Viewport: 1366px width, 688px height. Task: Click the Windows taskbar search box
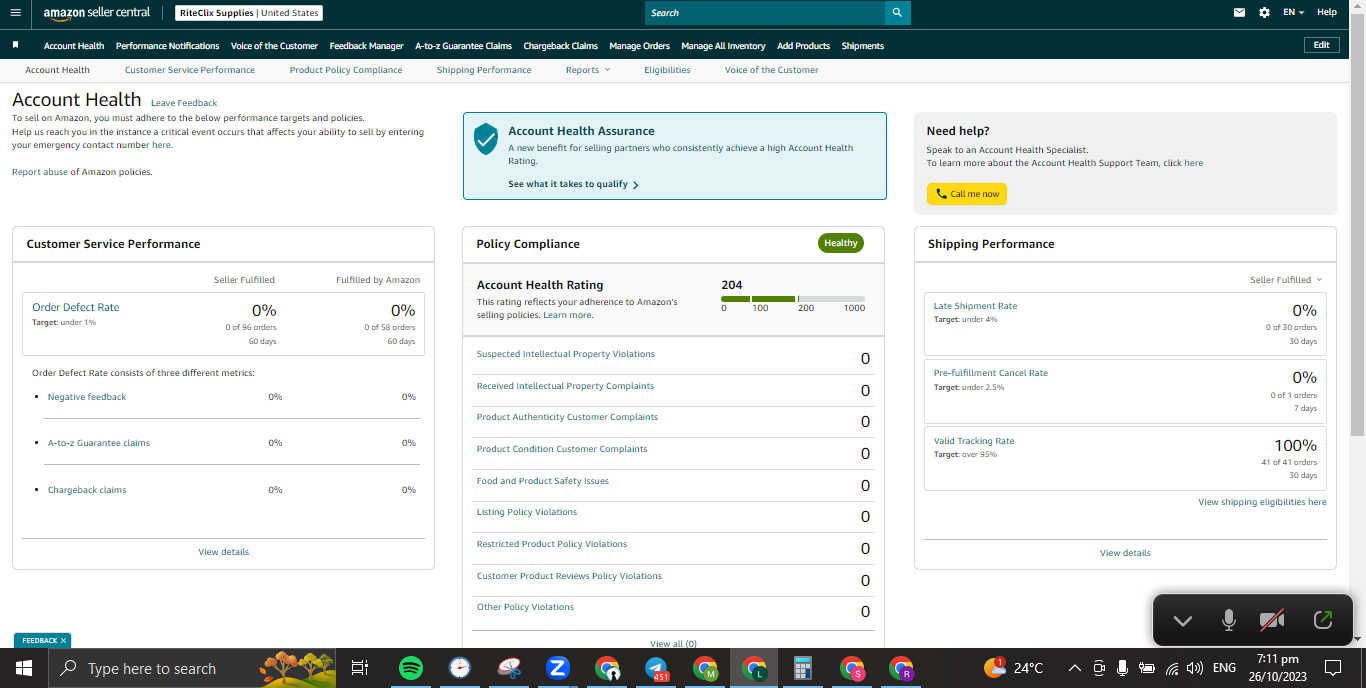click(x=193, y=668)
